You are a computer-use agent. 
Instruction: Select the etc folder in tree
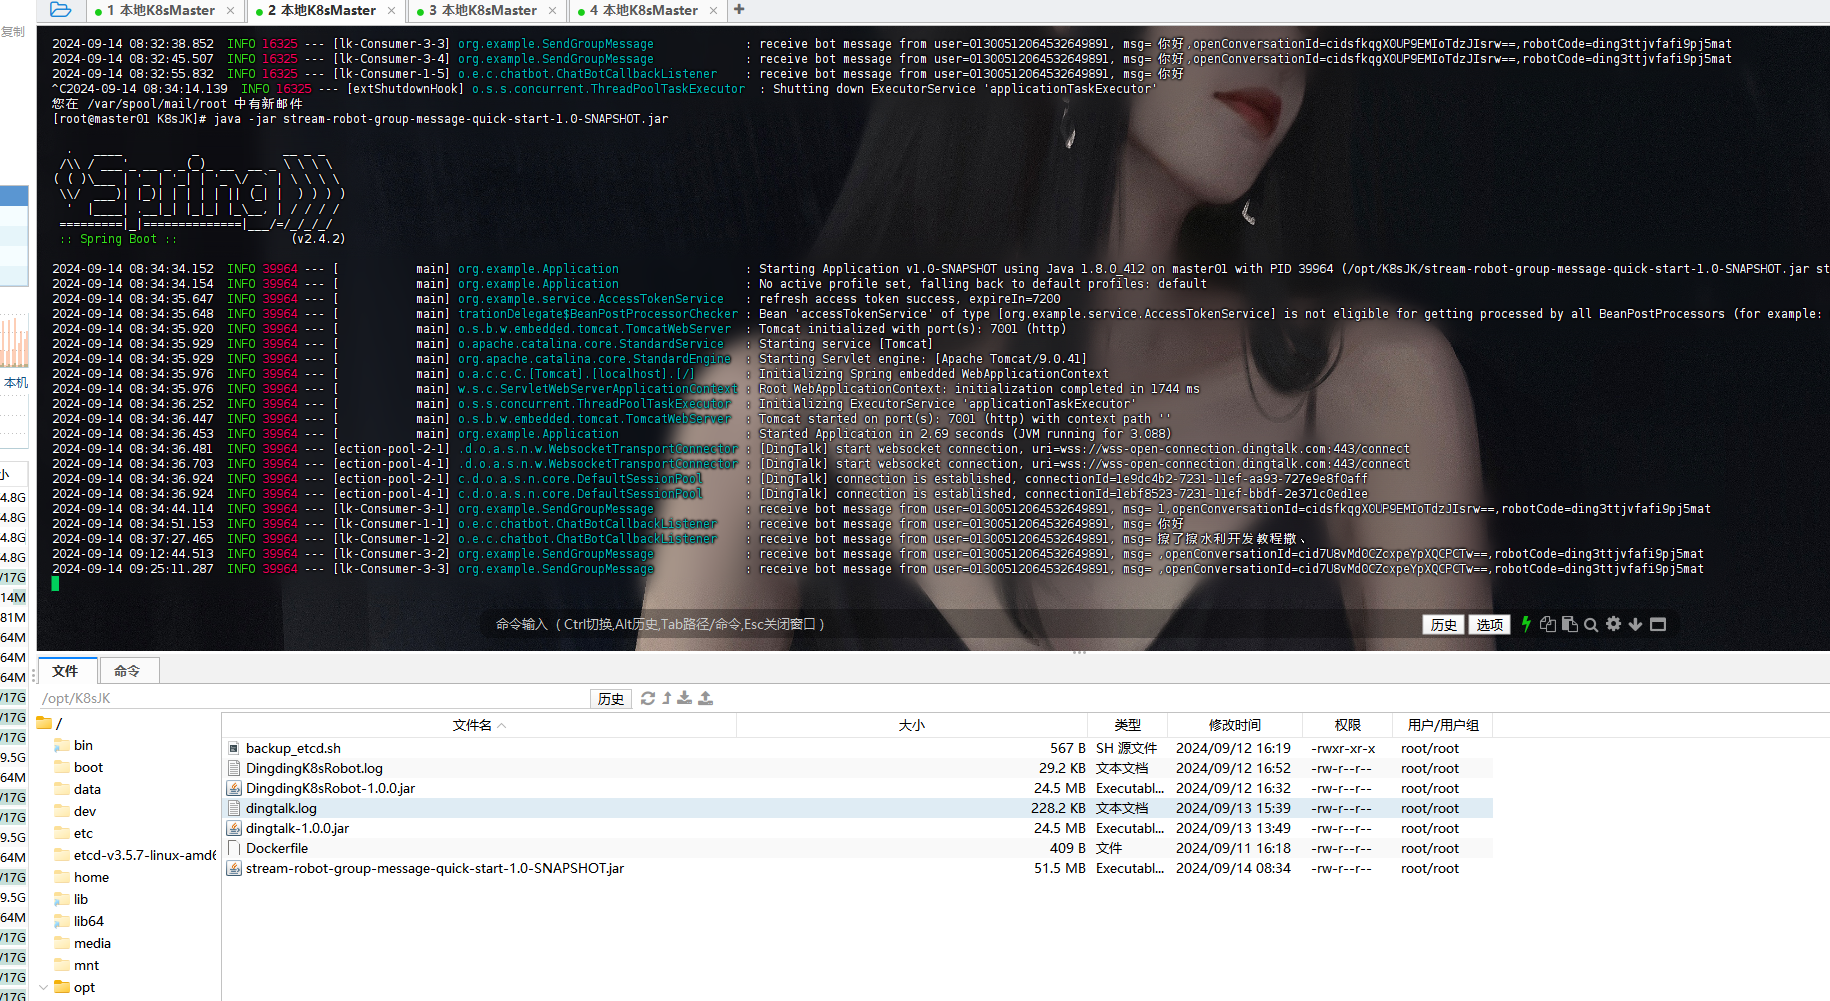(x=83, y=833)
